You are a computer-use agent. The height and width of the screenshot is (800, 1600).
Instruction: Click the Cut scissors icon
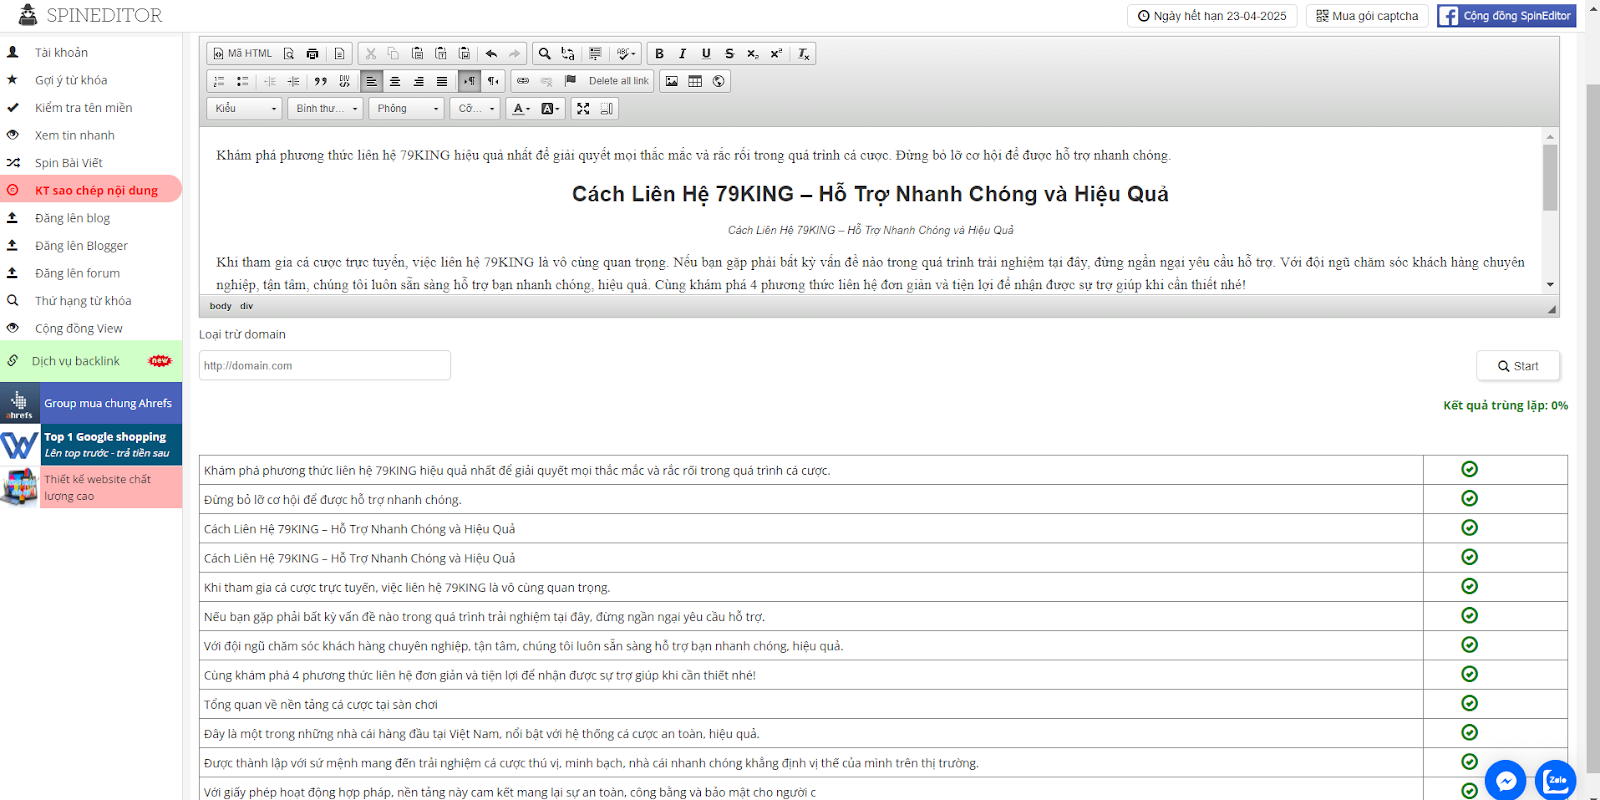pos(371,54)
